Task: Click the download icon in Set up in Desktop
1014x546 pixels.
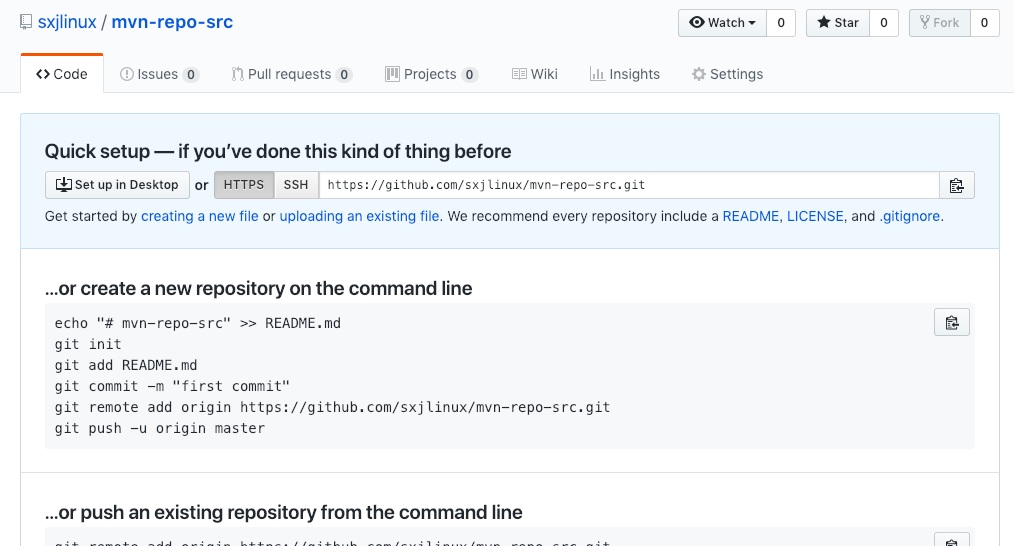Action: pos(63,185)
